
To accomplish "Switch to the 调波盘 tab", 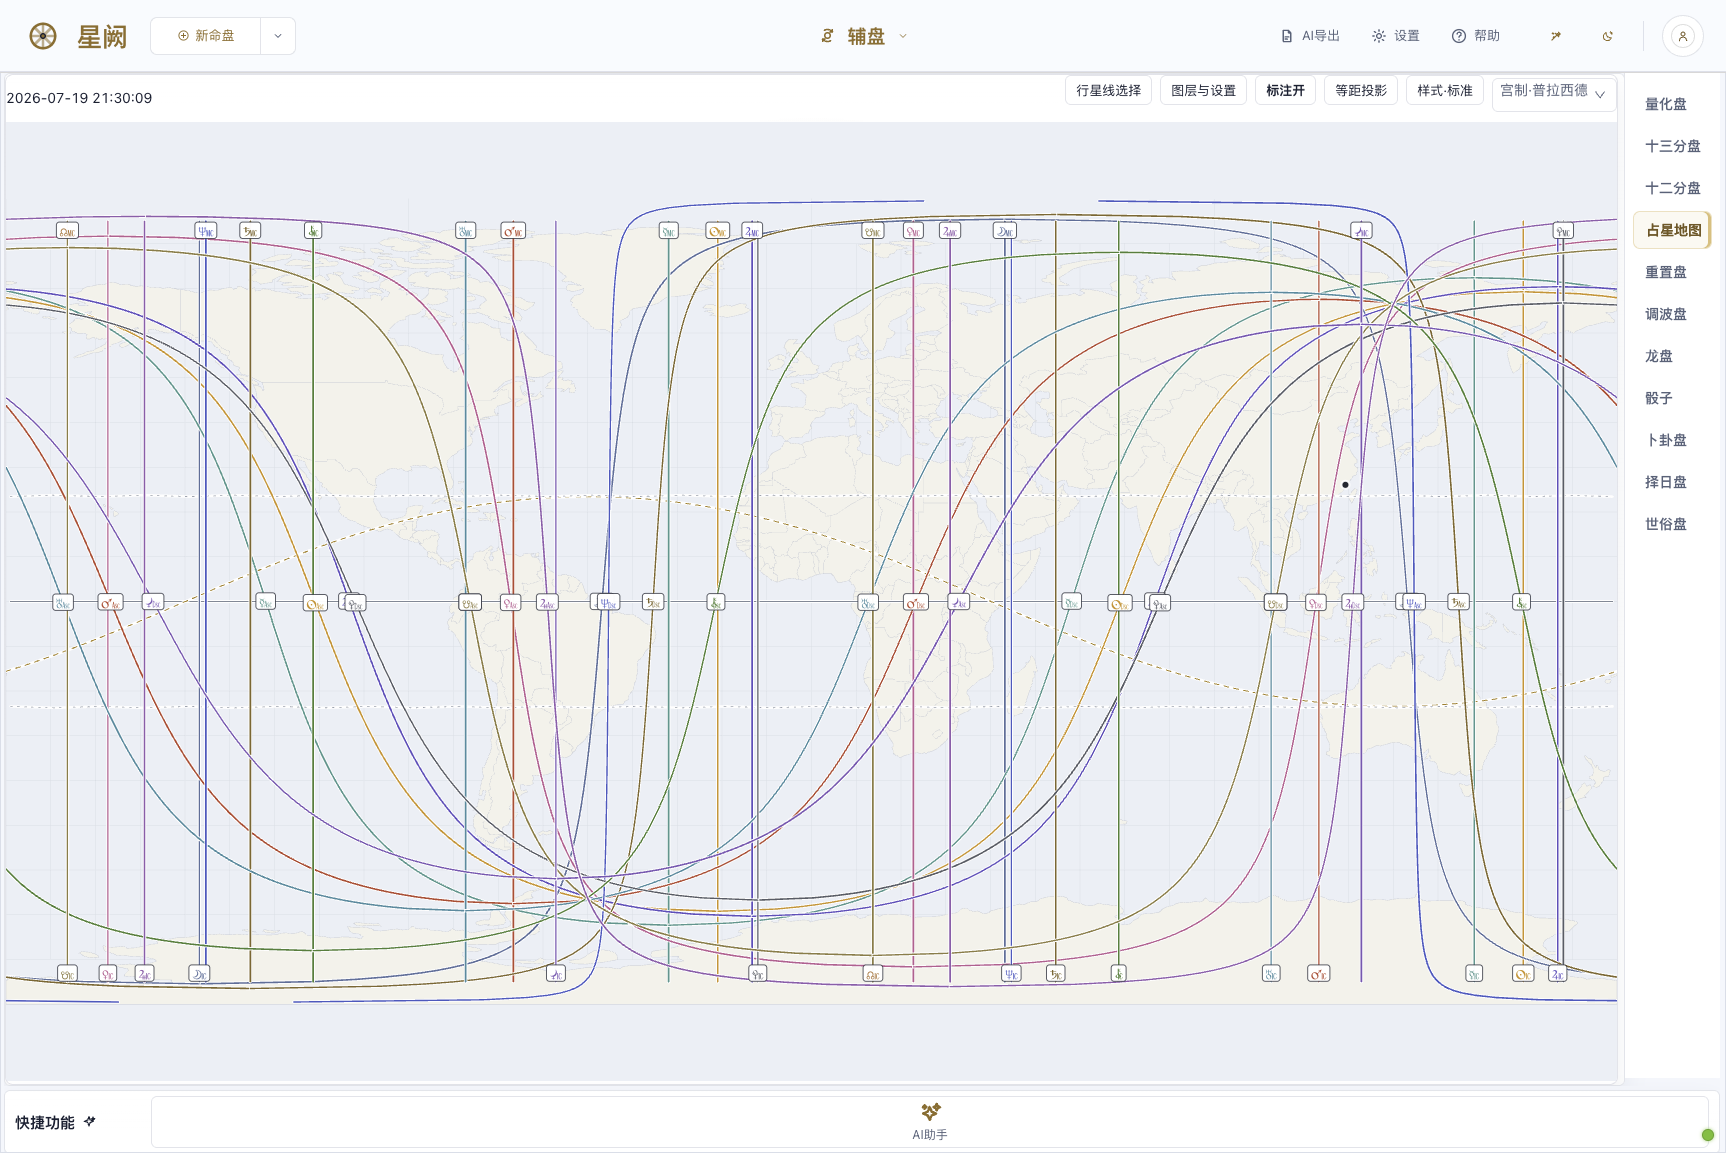I will coord(1666,314).
